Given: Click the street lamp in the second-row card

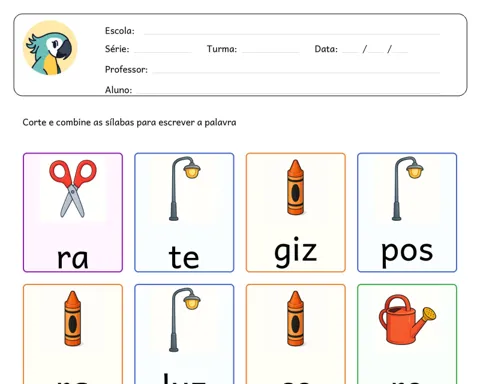Looking at the screenshot, I should coord(185,320).
